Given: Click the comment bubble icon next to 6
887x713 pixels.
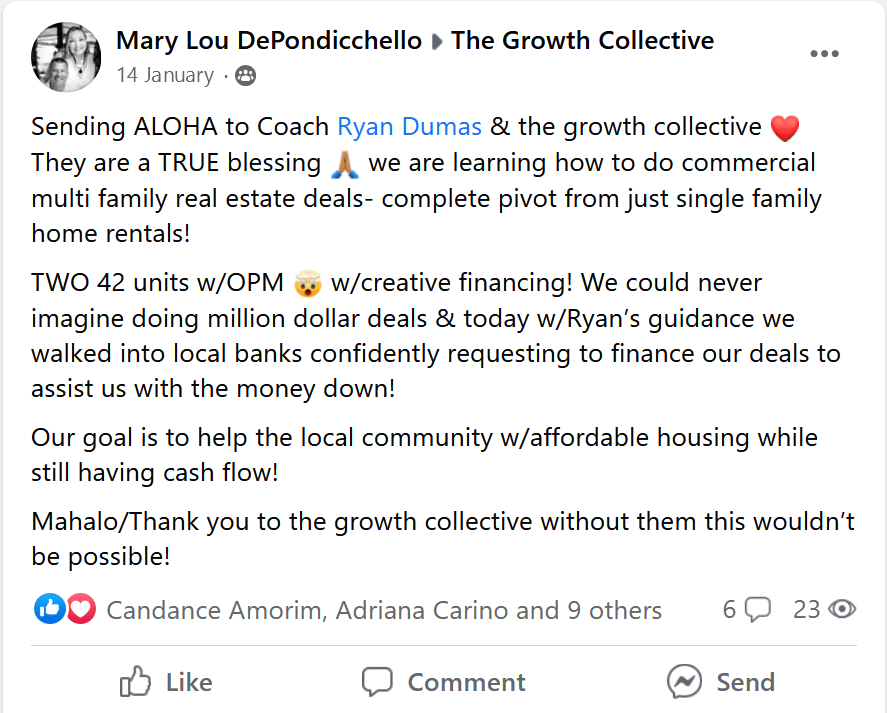Looking at the screenshot, I should (757, 610).
